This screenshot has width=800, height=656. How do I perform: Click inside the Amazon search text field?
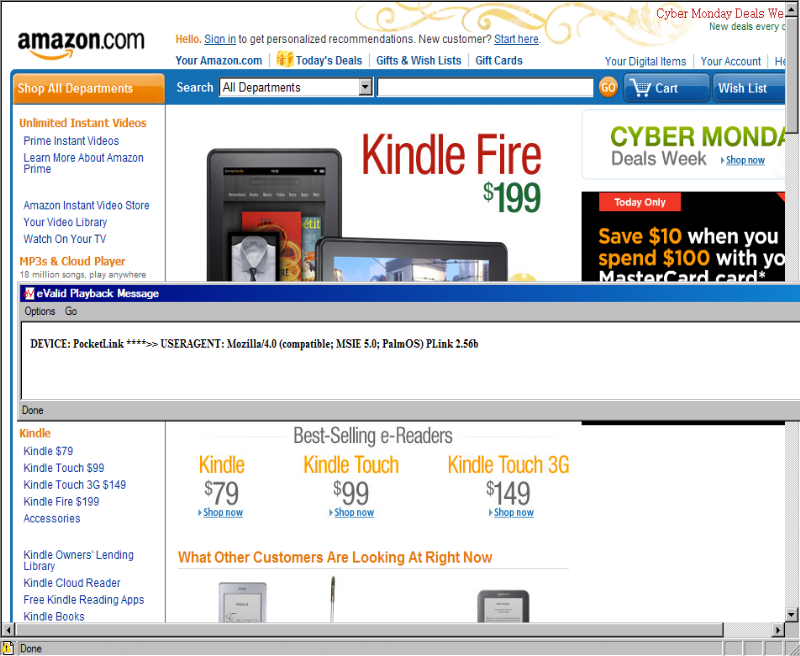coord(485,87)
